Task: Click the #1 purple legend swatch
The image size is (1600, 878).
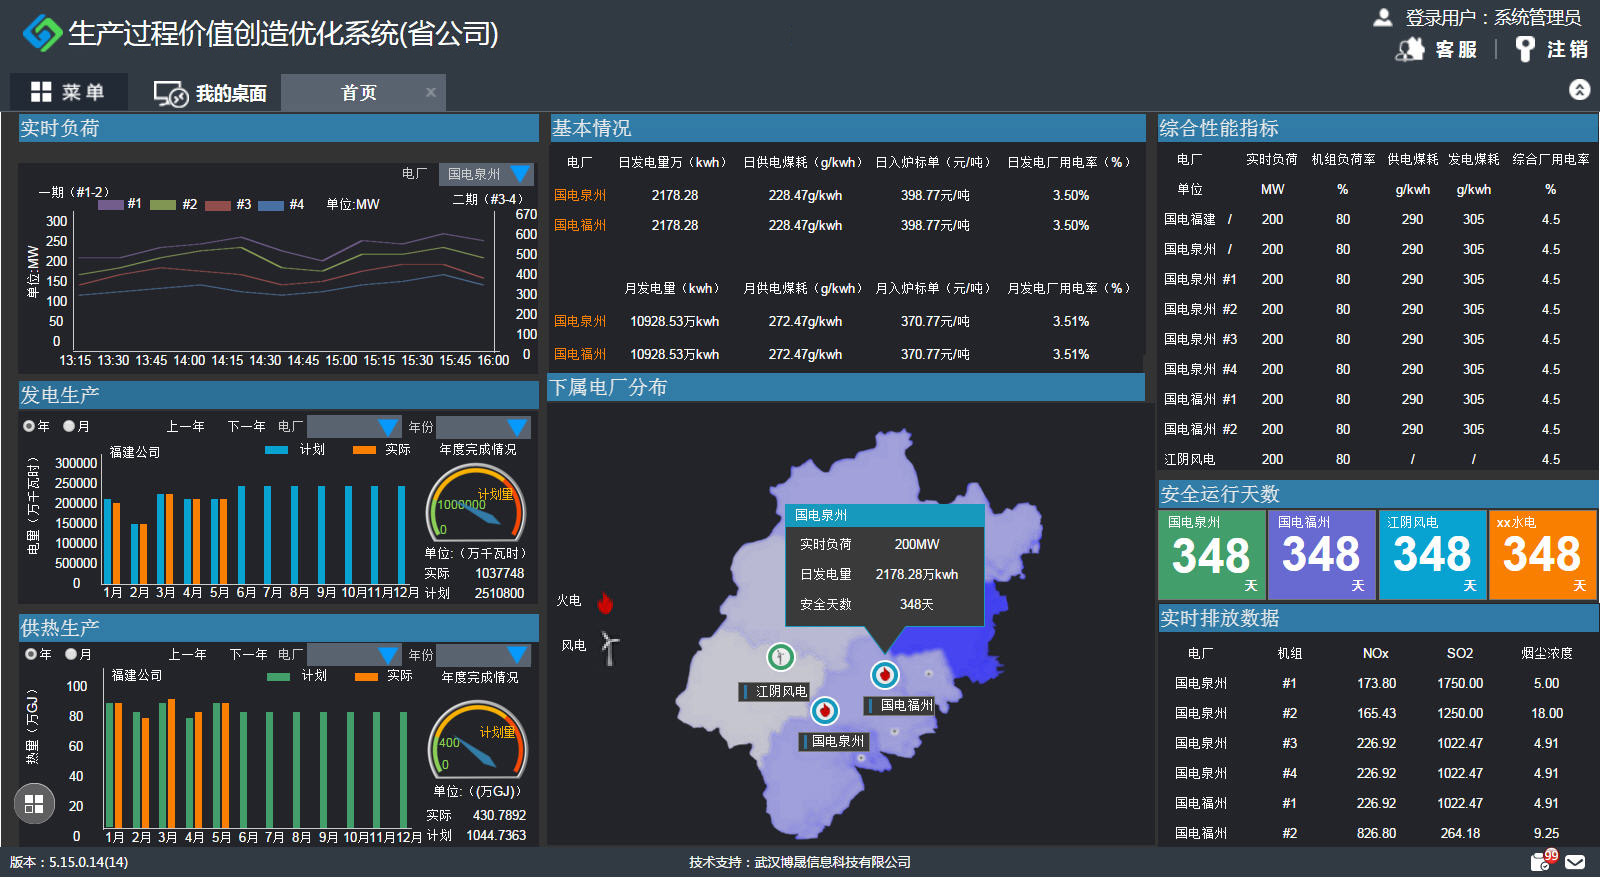Action: coord(111,204)
